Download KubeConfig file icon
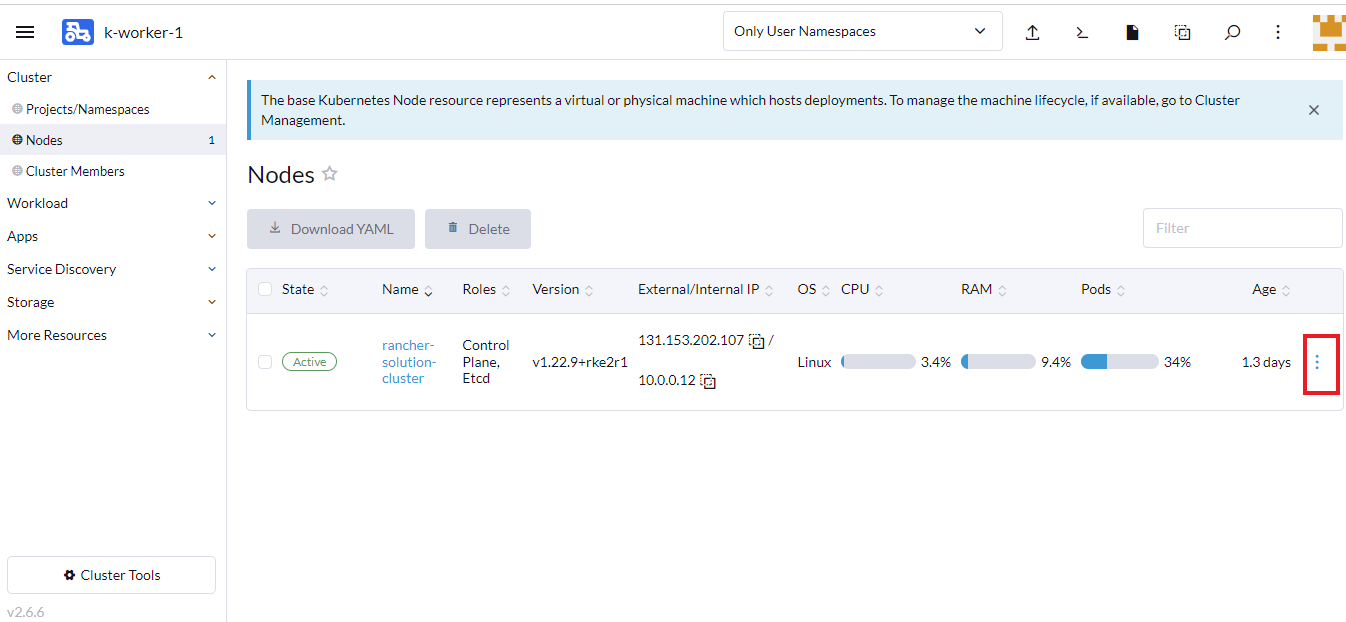This screenshot has height=622, width=1346. 1132,32
